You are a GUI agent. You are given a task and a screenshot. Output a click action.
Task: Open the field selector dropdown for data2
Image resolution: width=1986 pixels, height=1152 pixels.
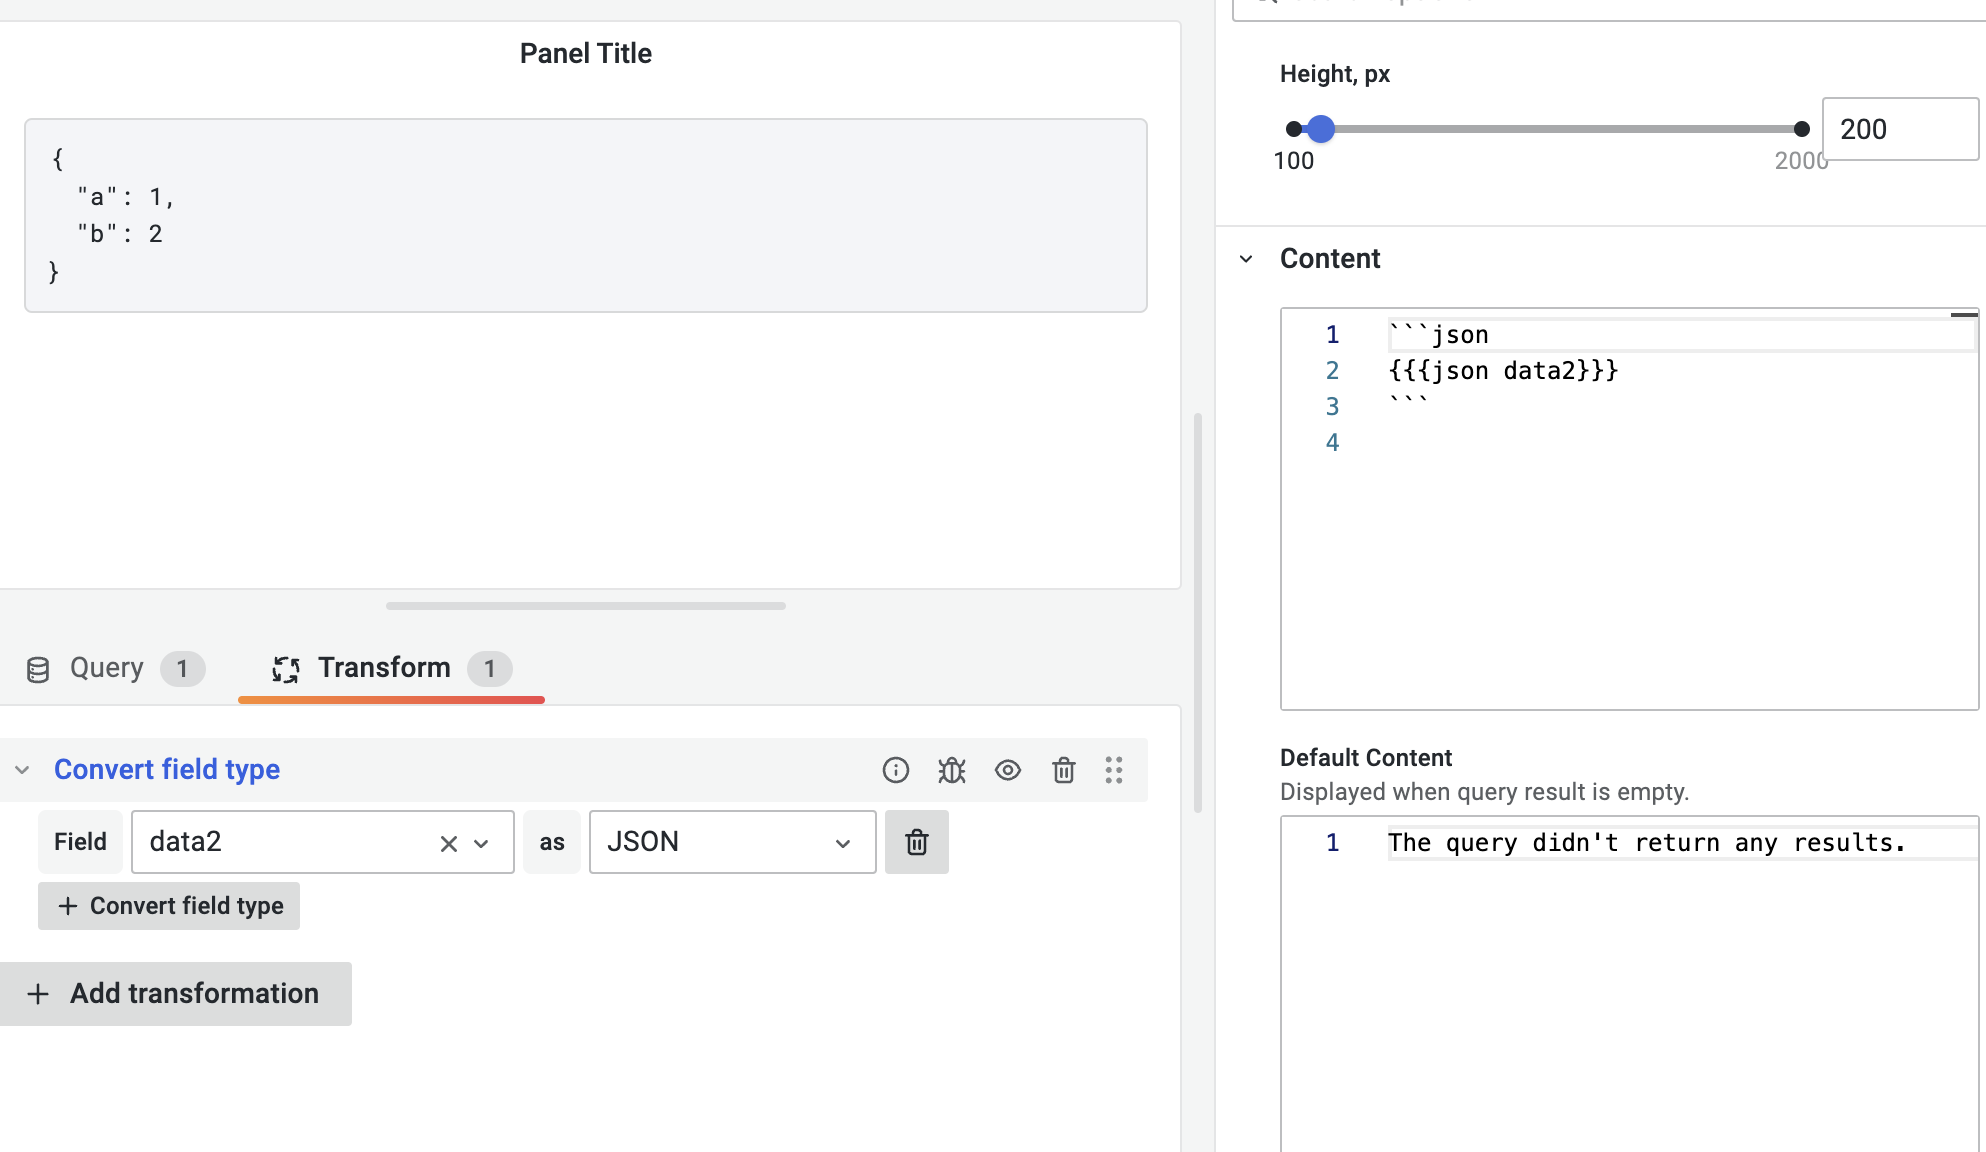pos(481,842)
